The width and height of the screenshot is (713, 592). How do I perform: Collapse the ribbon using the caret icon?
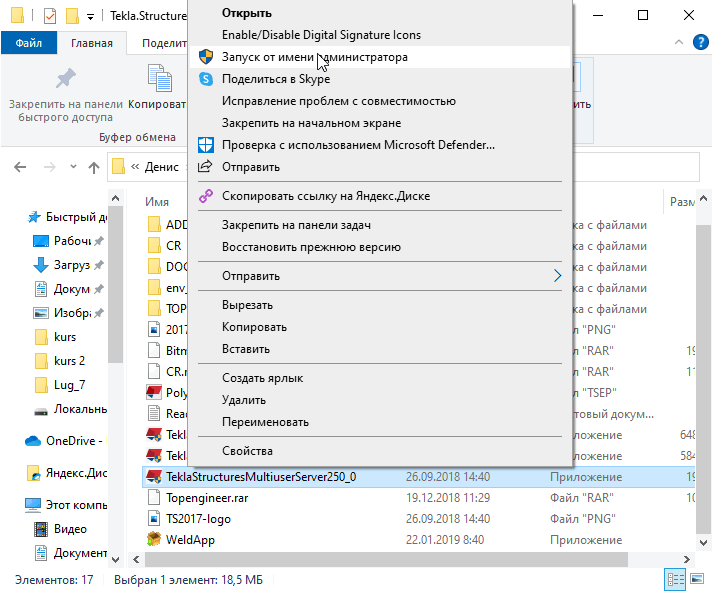point(679,42)
